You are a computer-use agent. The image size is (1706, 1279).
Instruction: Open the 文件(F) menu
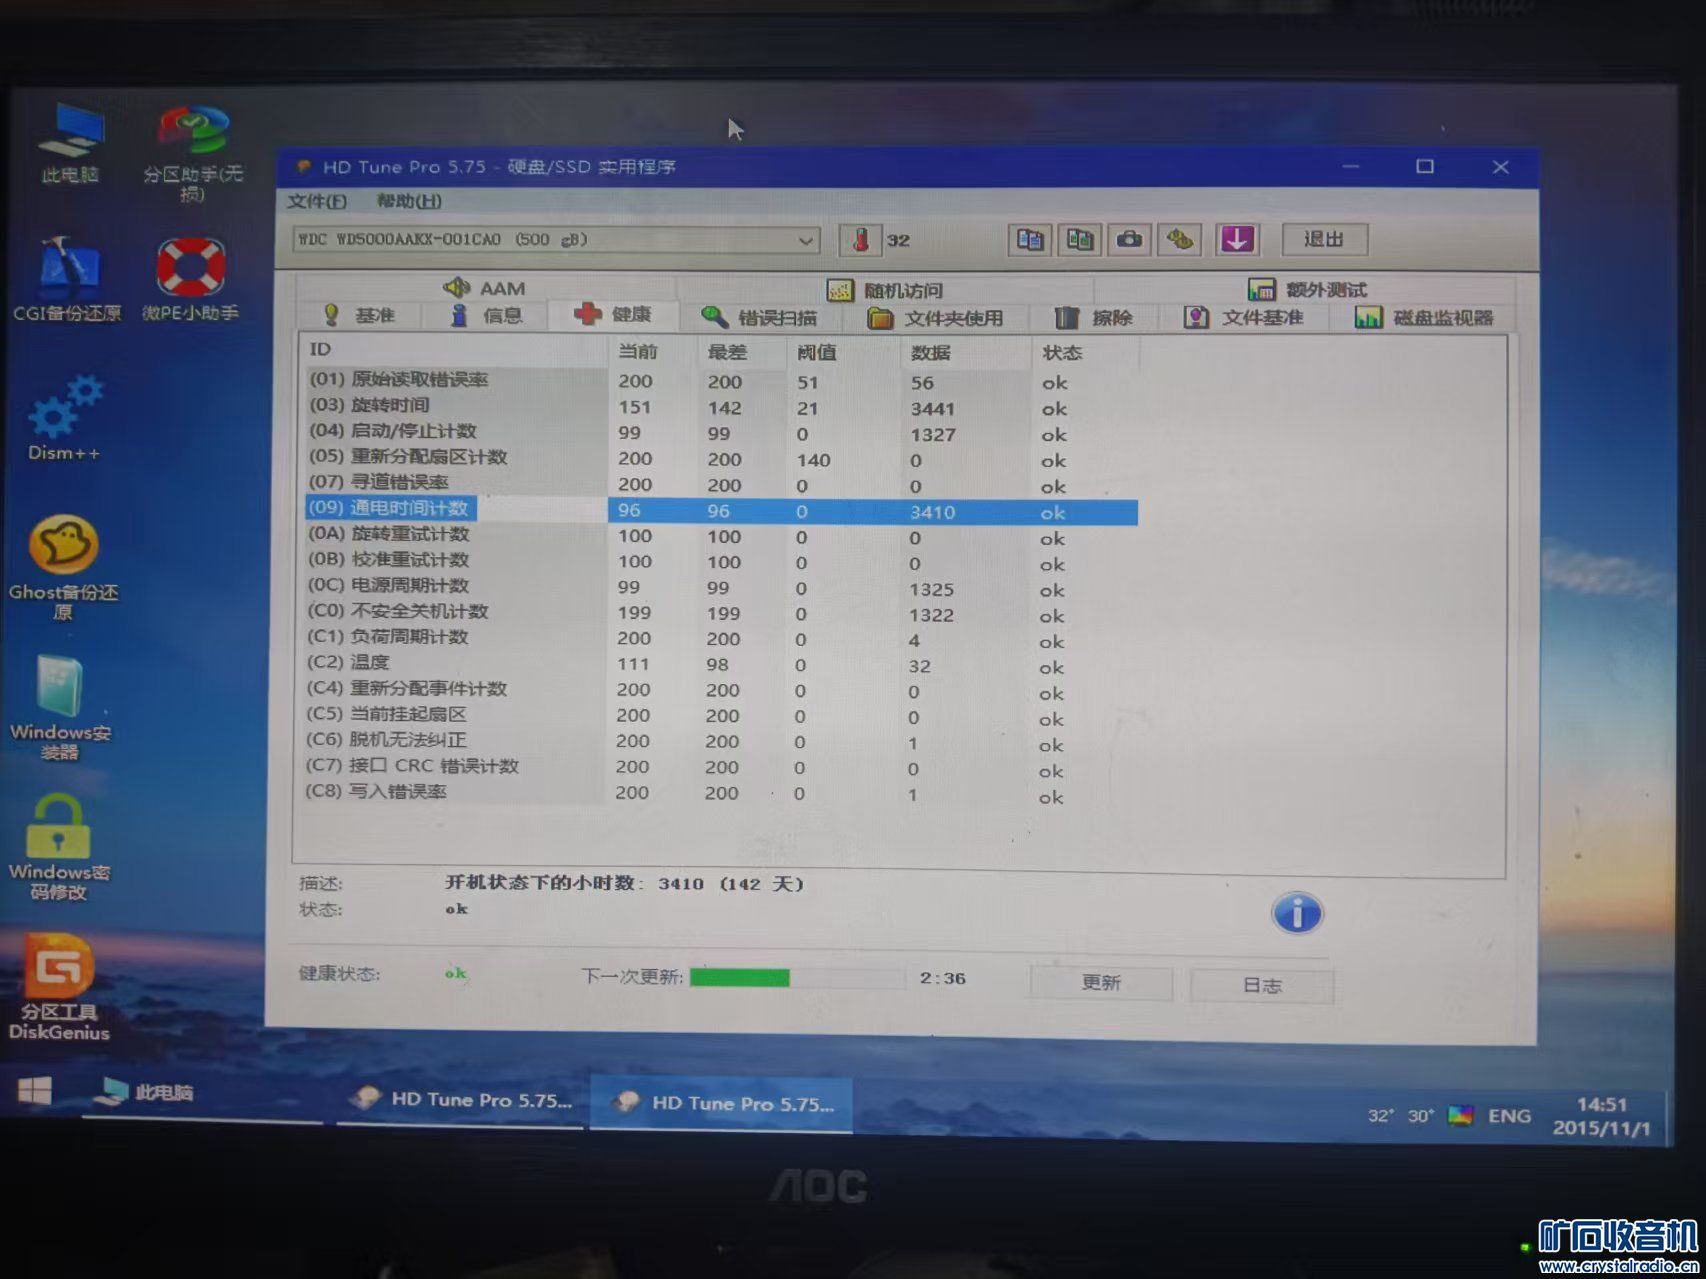317,201
